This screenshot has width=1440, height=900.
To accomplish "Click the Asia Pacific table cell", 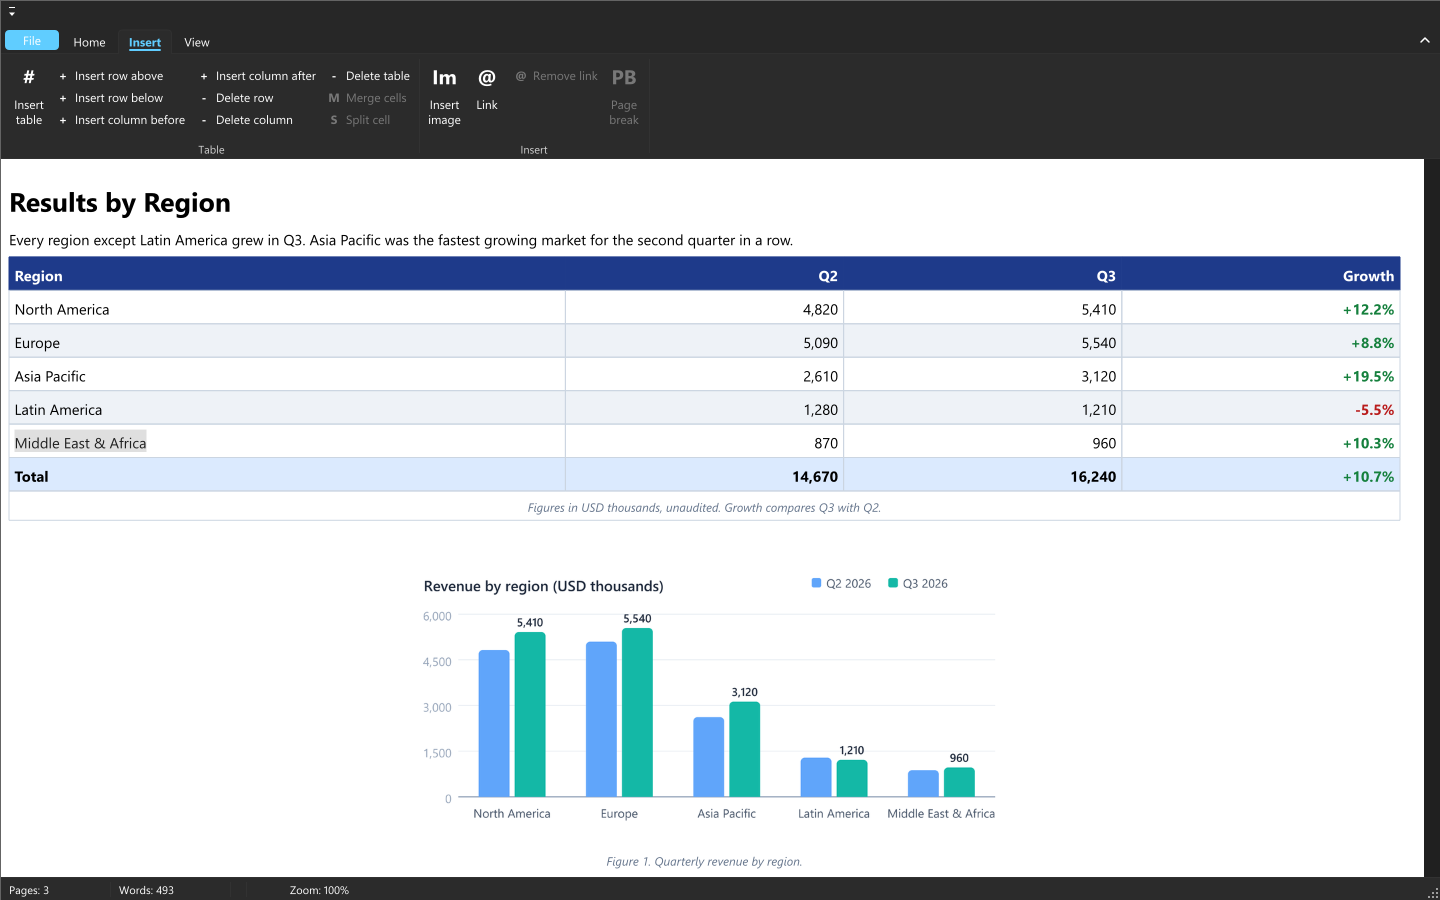I will tap(287, 376).
